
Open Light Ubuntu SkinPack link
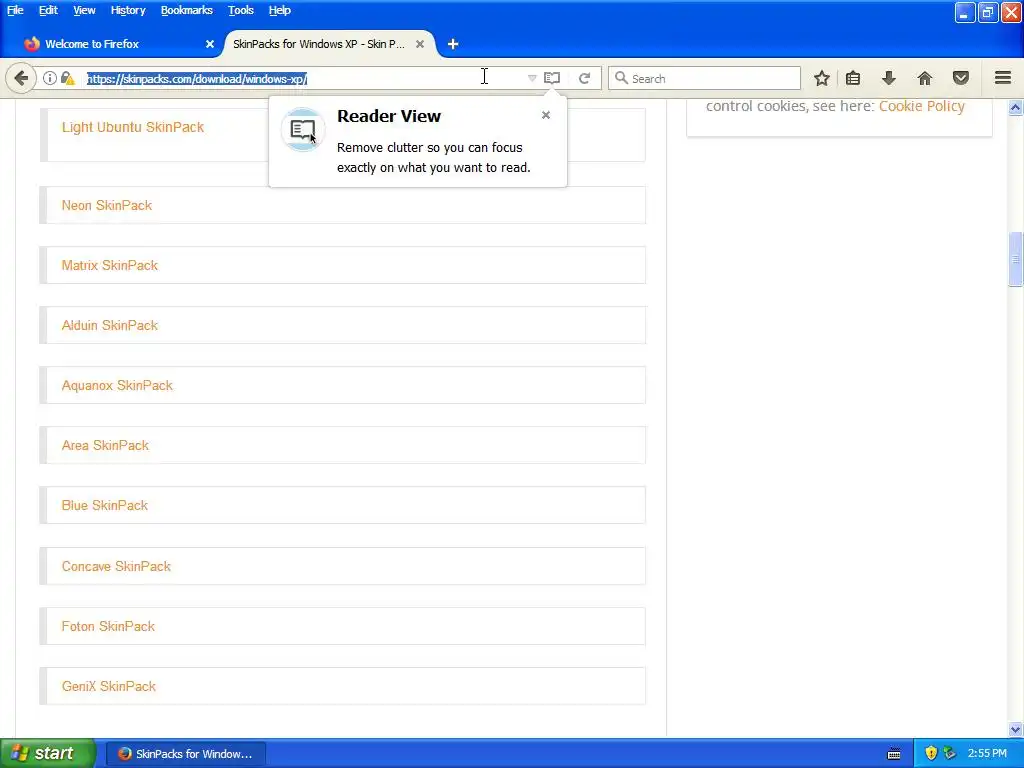(133, 127)
